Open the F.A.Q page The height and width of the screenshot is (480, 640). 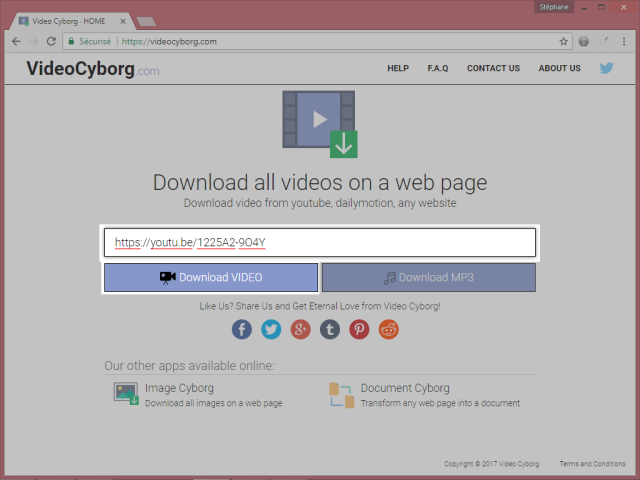pos(438,68)
